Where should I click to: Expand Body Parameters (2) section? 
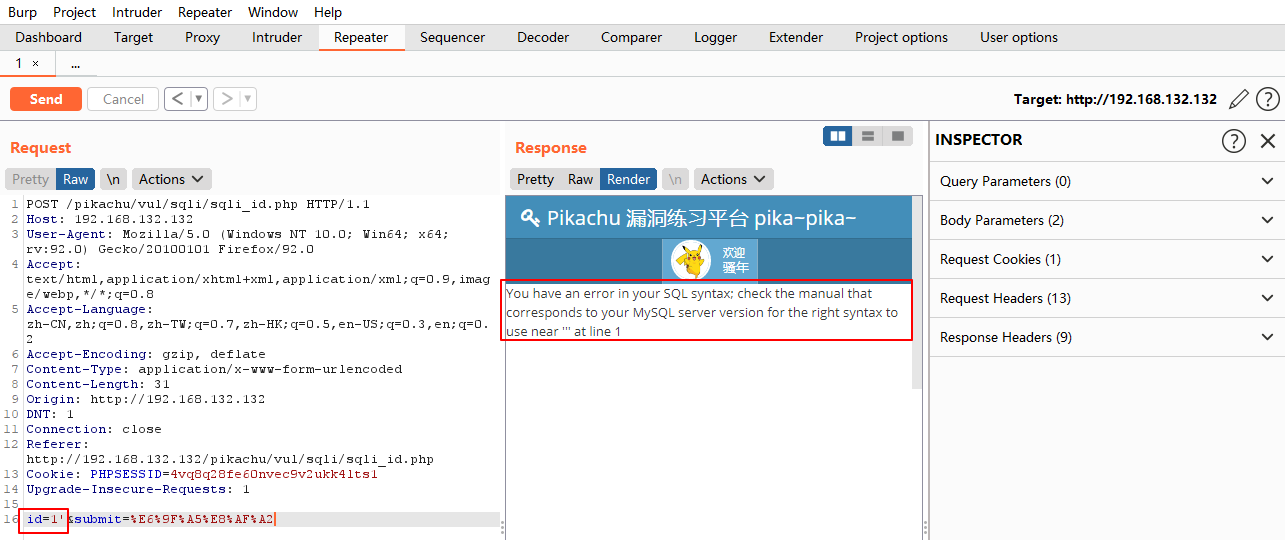[1107, 220]
